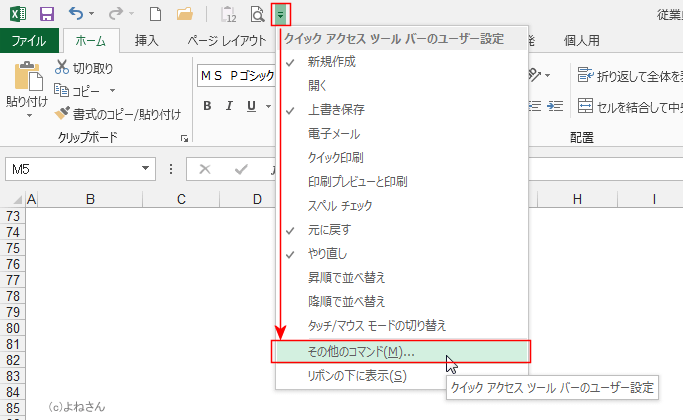This screenshot has height=420, width=683.
Task: Open the Name Box dropdown arrow
Action: pos(146,169)
